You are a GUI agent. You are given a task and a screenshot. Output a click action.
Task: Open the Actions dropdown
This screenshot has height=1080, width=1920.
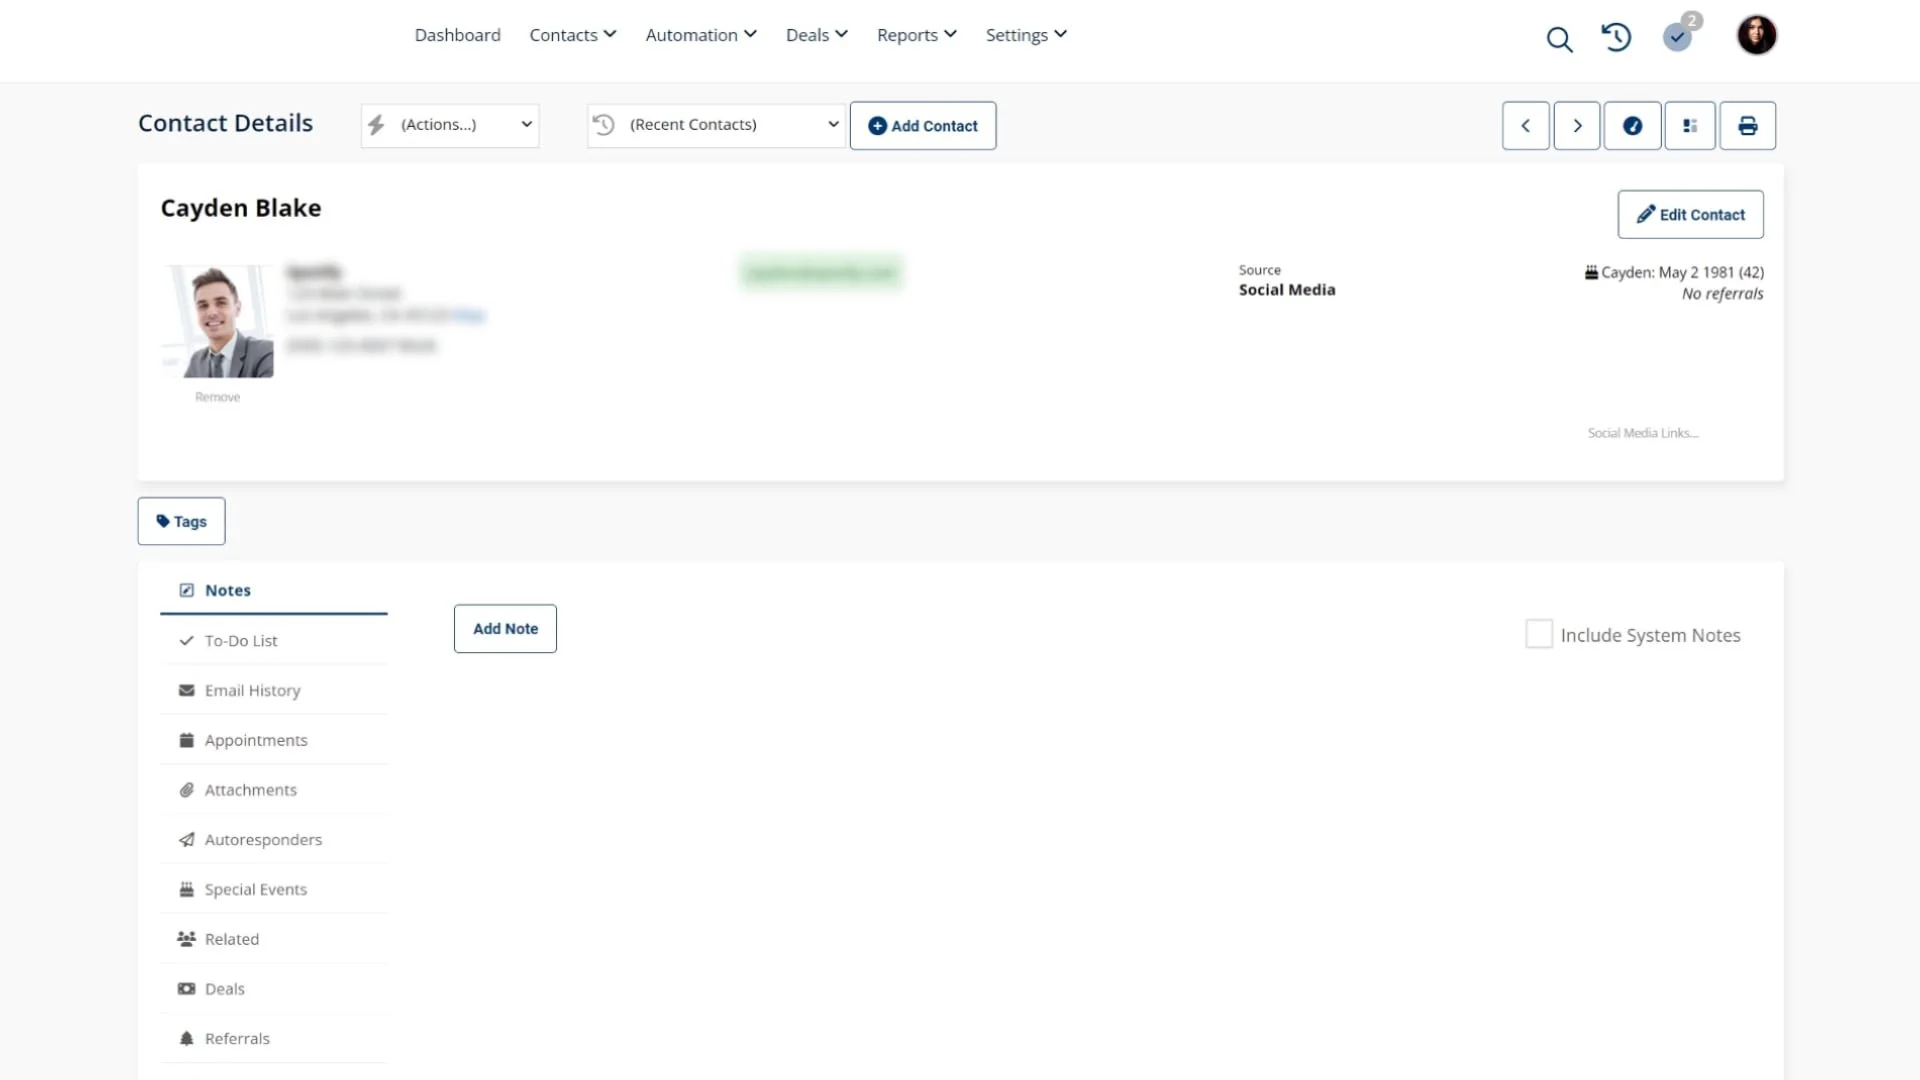[450, 125]
